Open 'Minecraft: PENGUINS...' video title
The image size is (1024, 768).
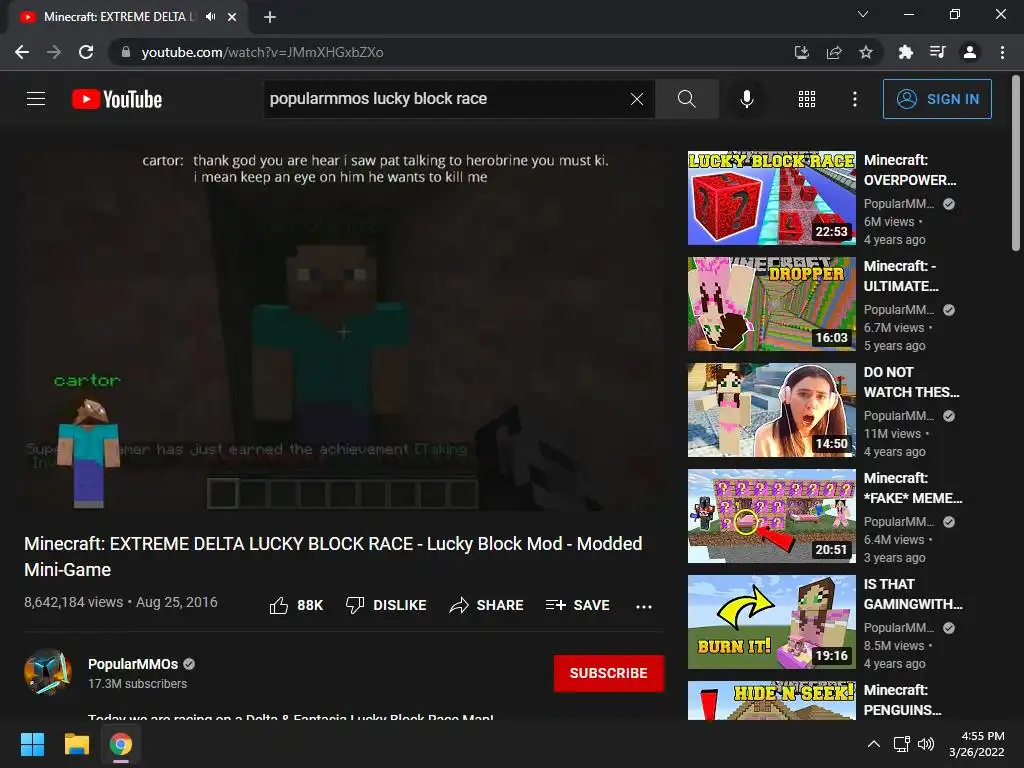[x=903, y=699]
